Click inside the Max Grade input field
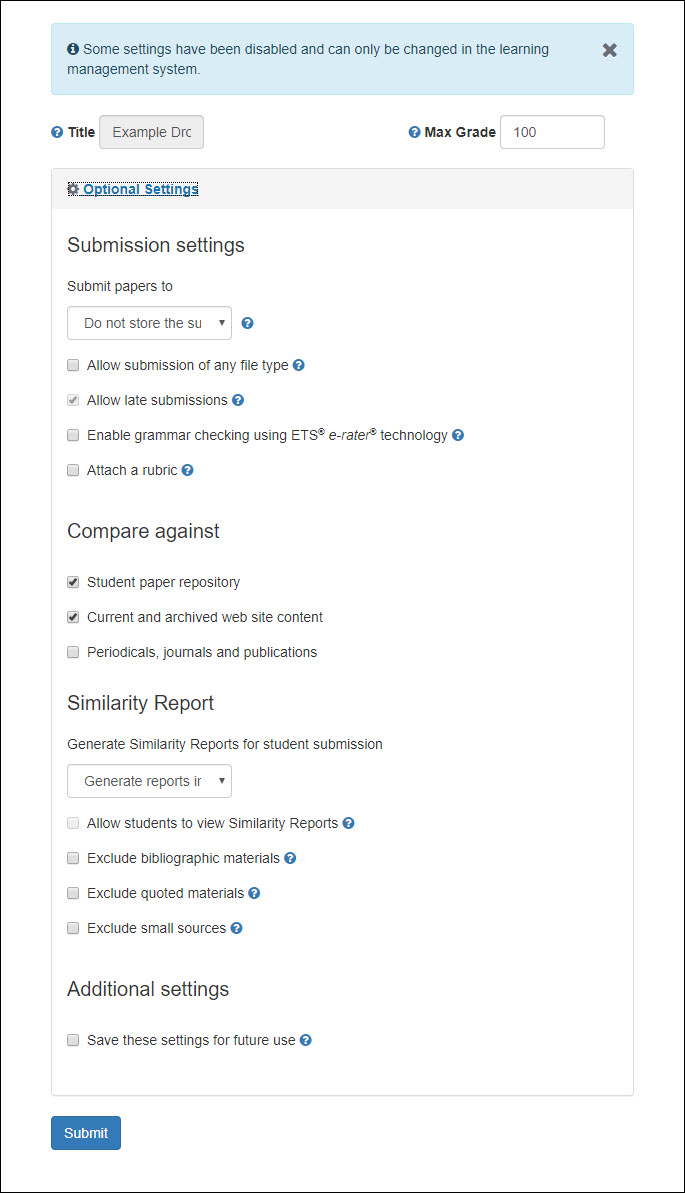This screenshot has width=685, height=1193. click(552, 131)
